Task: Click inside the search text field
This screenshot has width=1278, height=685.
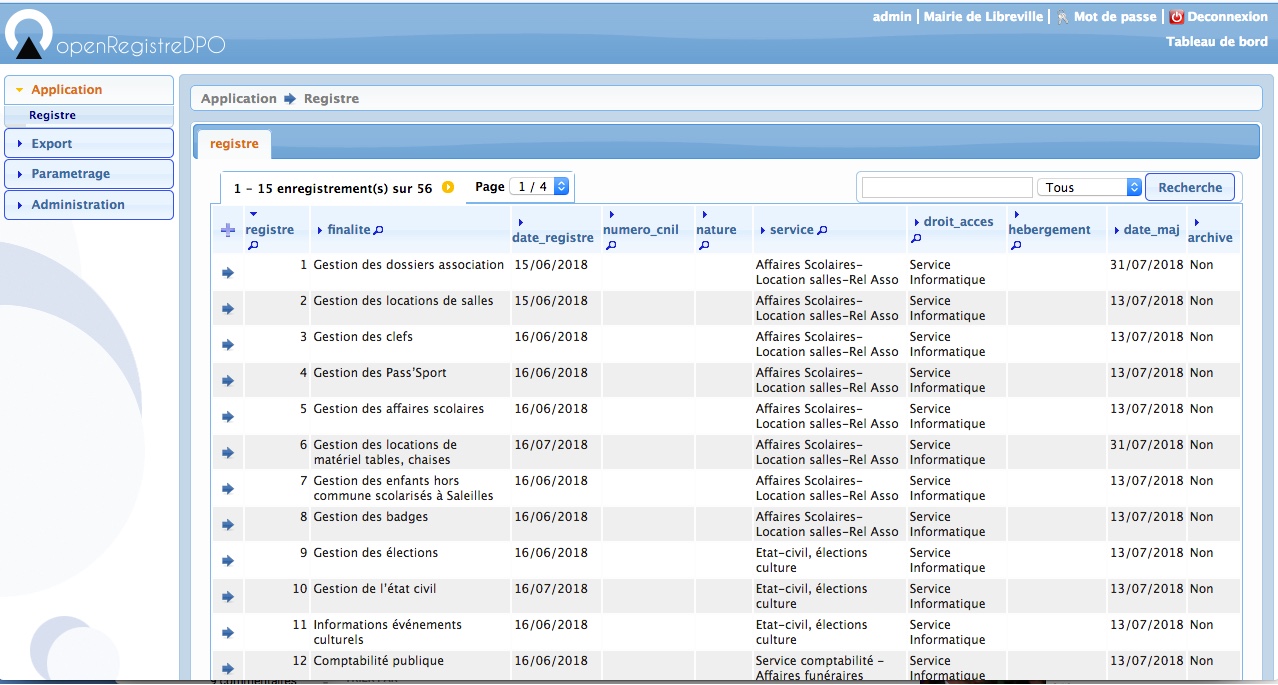Action: (947, 187)
